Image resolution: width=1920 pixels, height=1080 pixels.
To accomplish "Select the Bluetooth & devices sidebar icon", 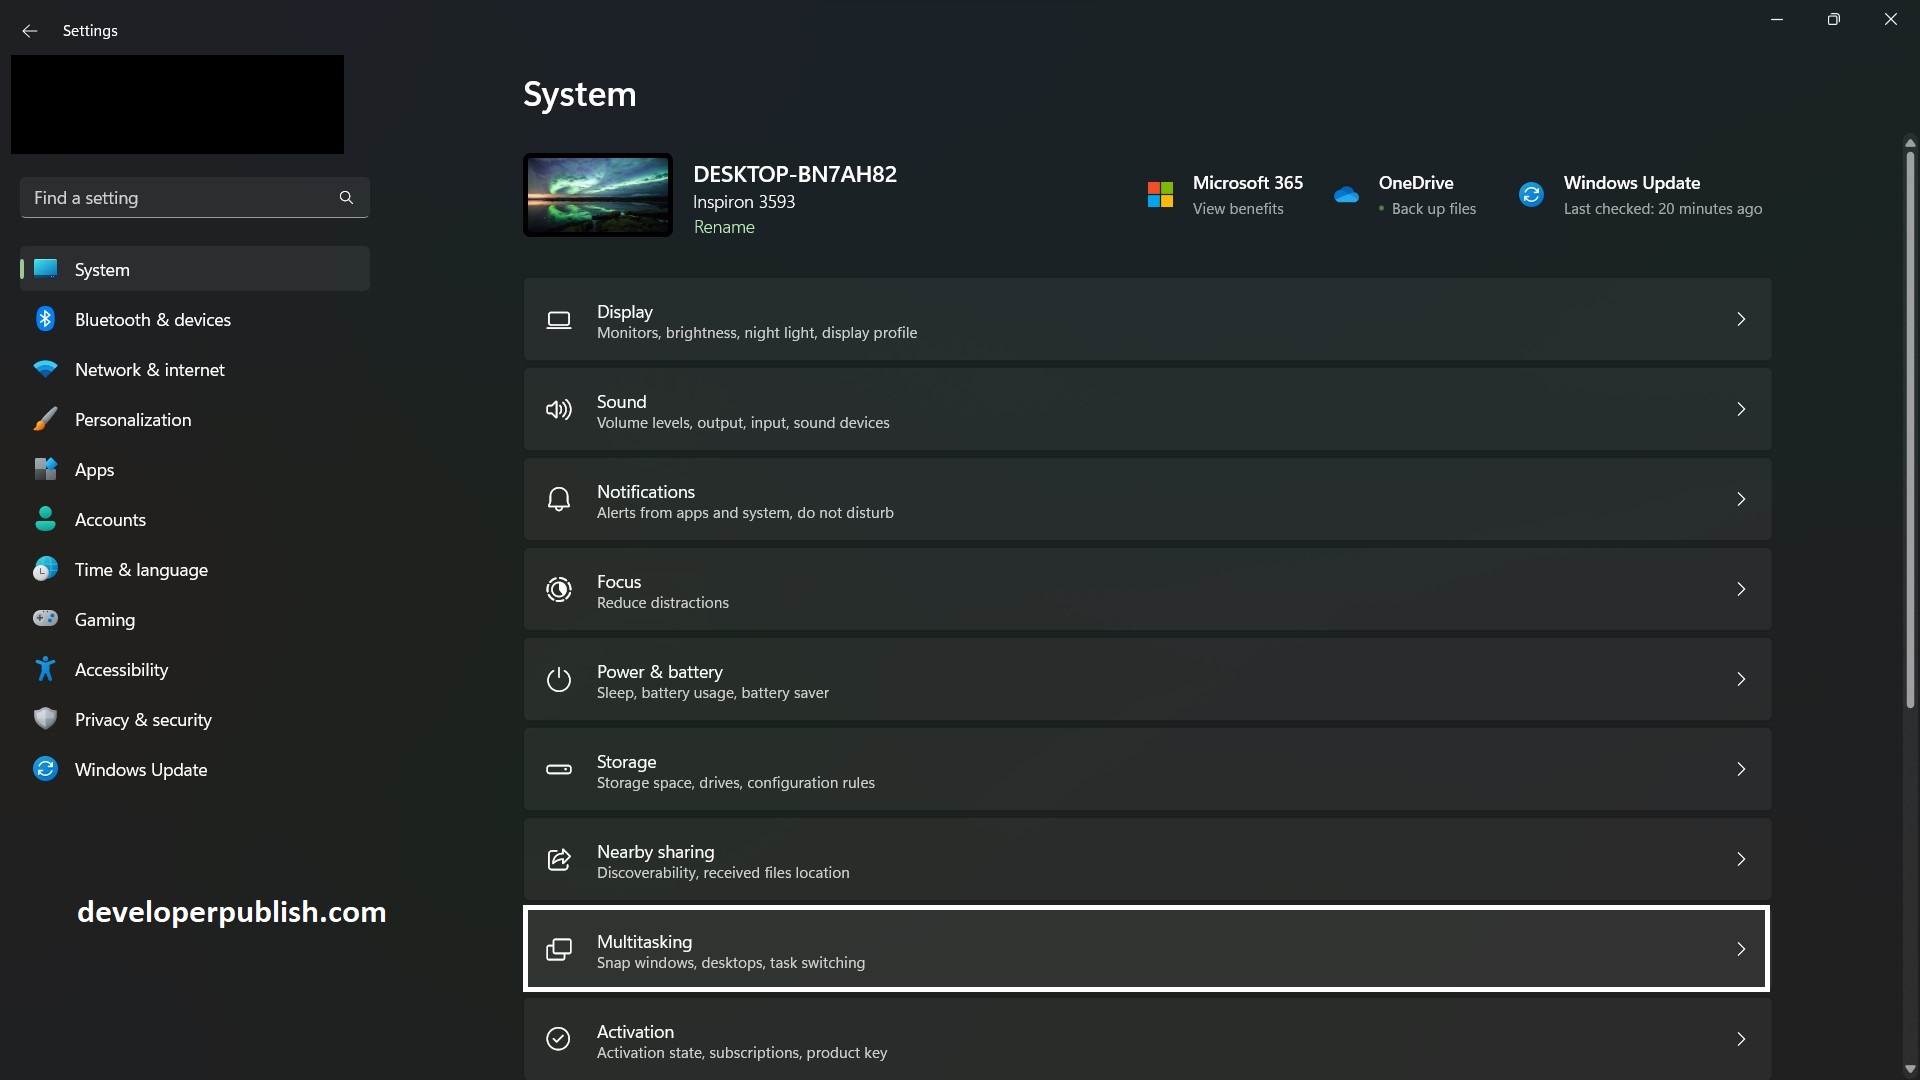I will [45, 319].
